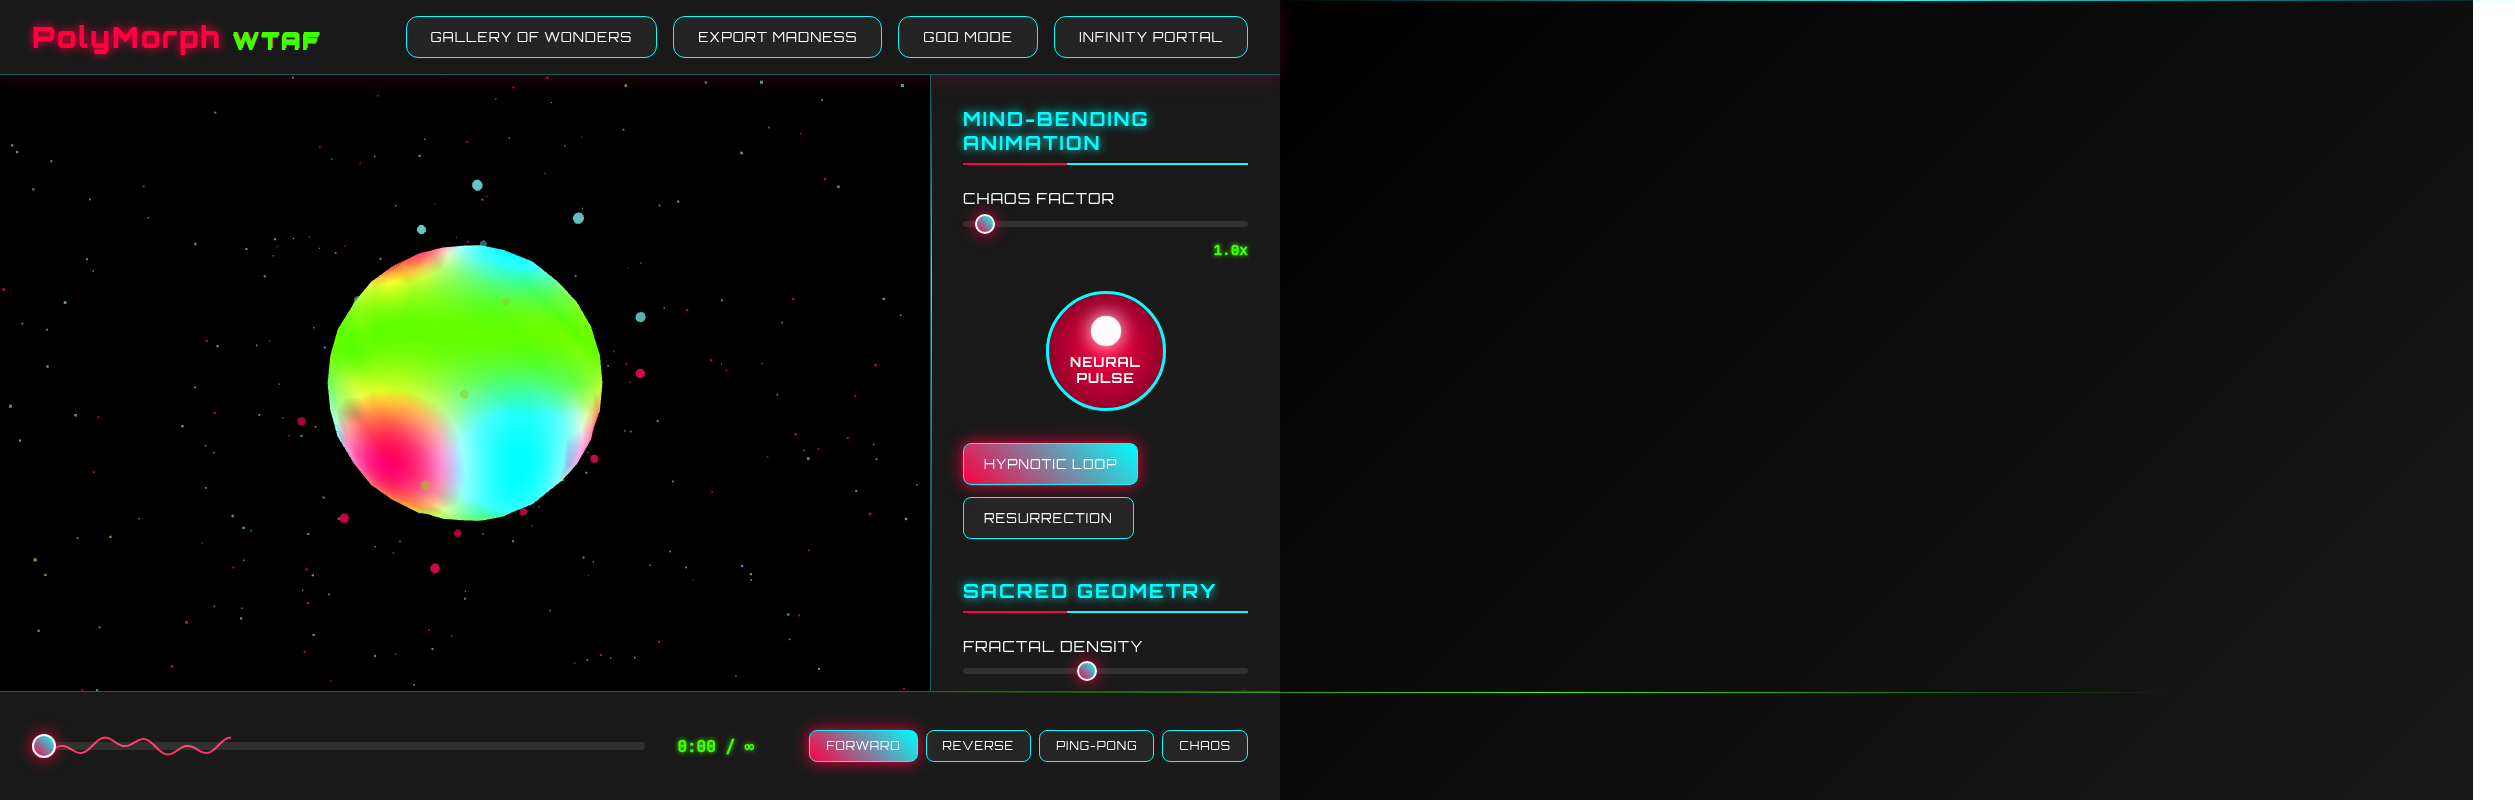Click the 0:00 / ∞ time display
Viewport: 2515px width, 800px height.
click(x=716, y=747)
